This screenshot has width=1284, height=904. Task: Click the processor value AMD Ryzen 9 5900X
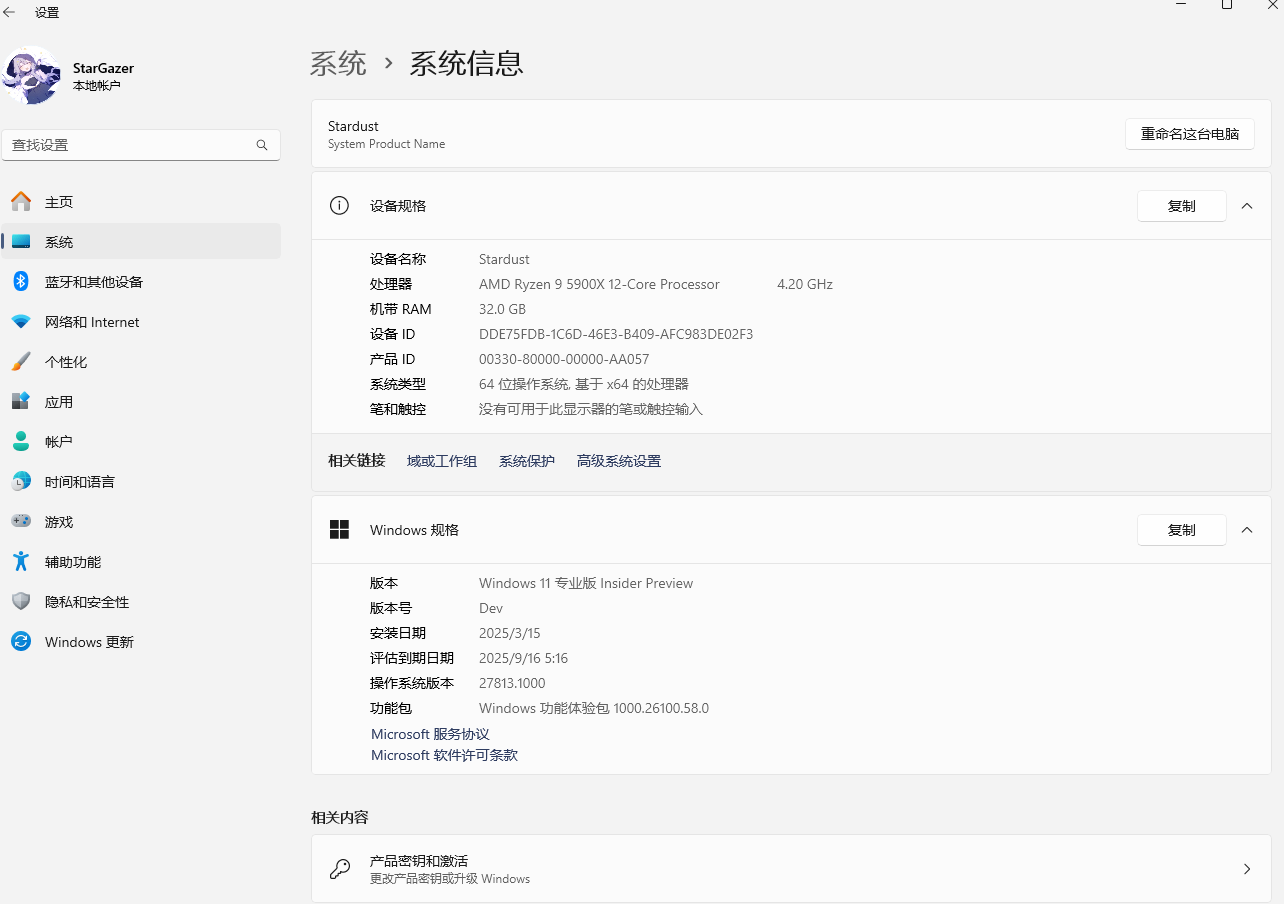(x=599, y=284)
